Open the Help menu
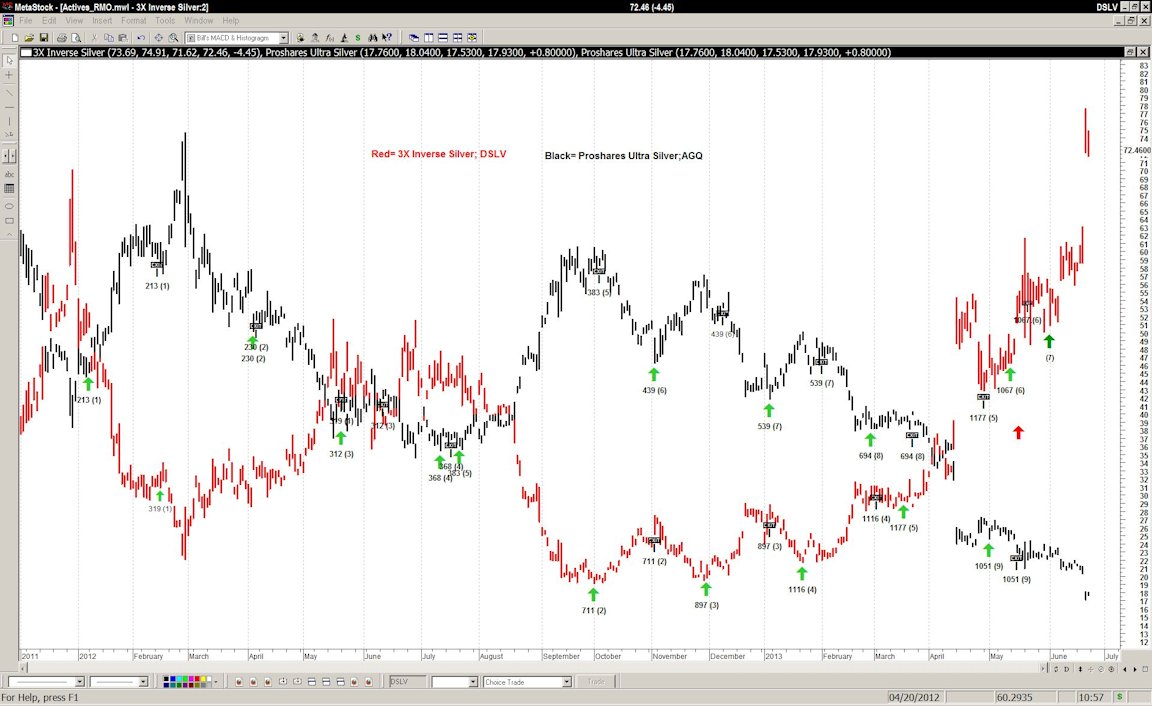Image resolution: width=1152 pixels, height=706 pixels. point(231,21)
